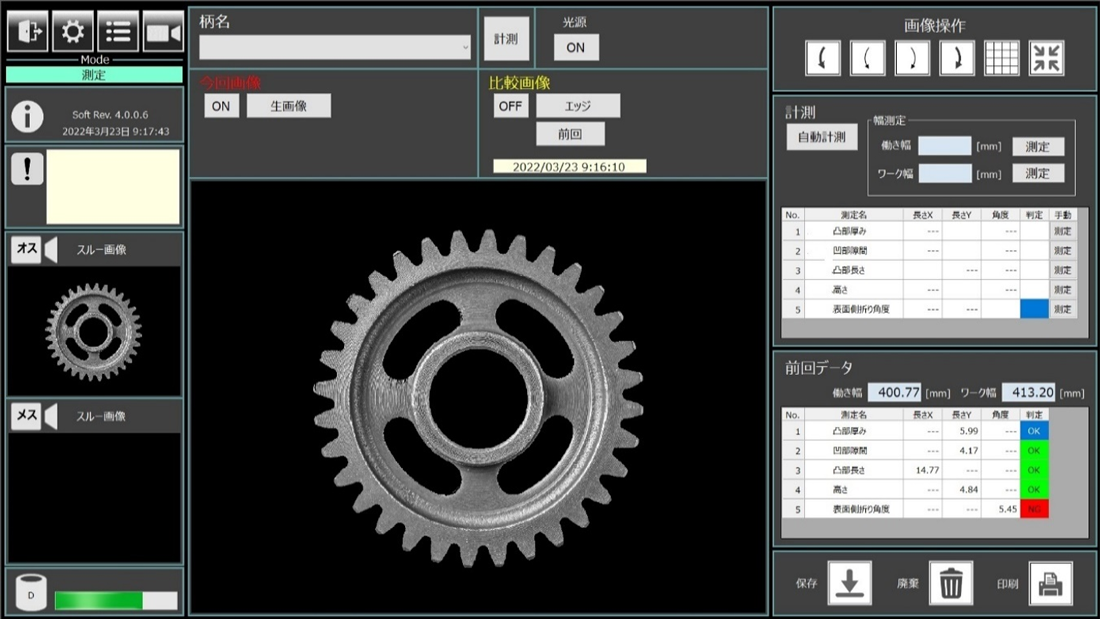Screen dimensions: 1100x619
Task: Save data with the download icon
Action: [x=849, y=583]
